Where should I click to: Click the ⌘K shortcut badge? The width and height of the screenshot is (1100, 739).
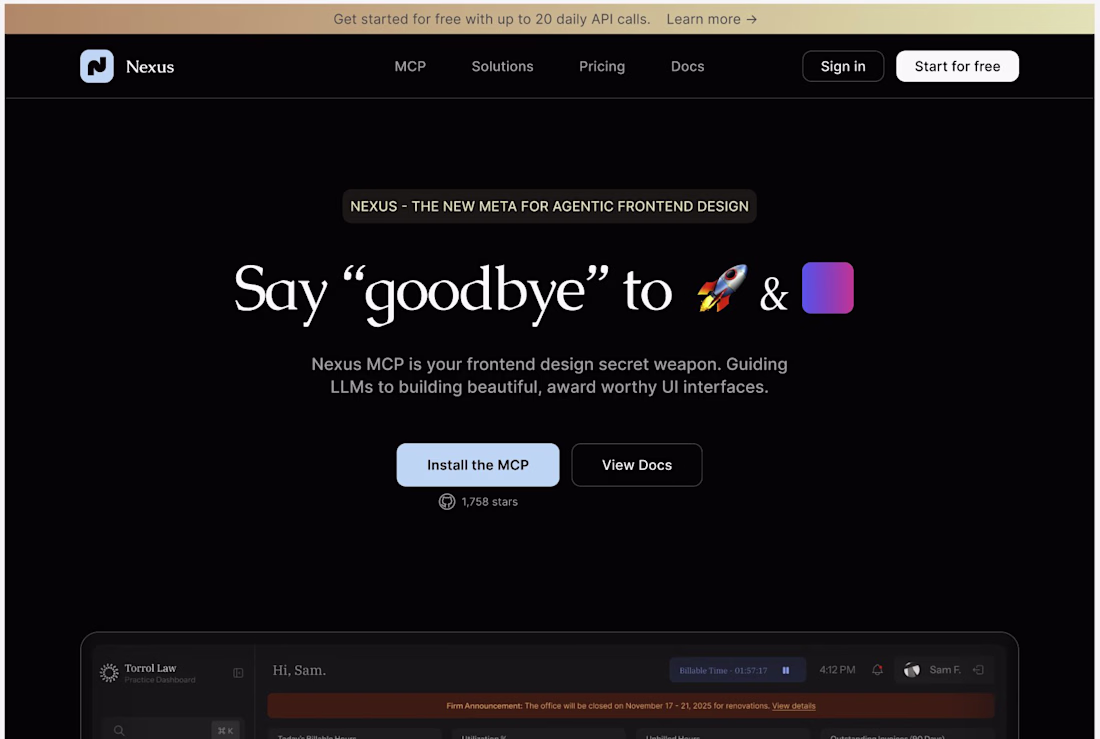coord(225,731)
